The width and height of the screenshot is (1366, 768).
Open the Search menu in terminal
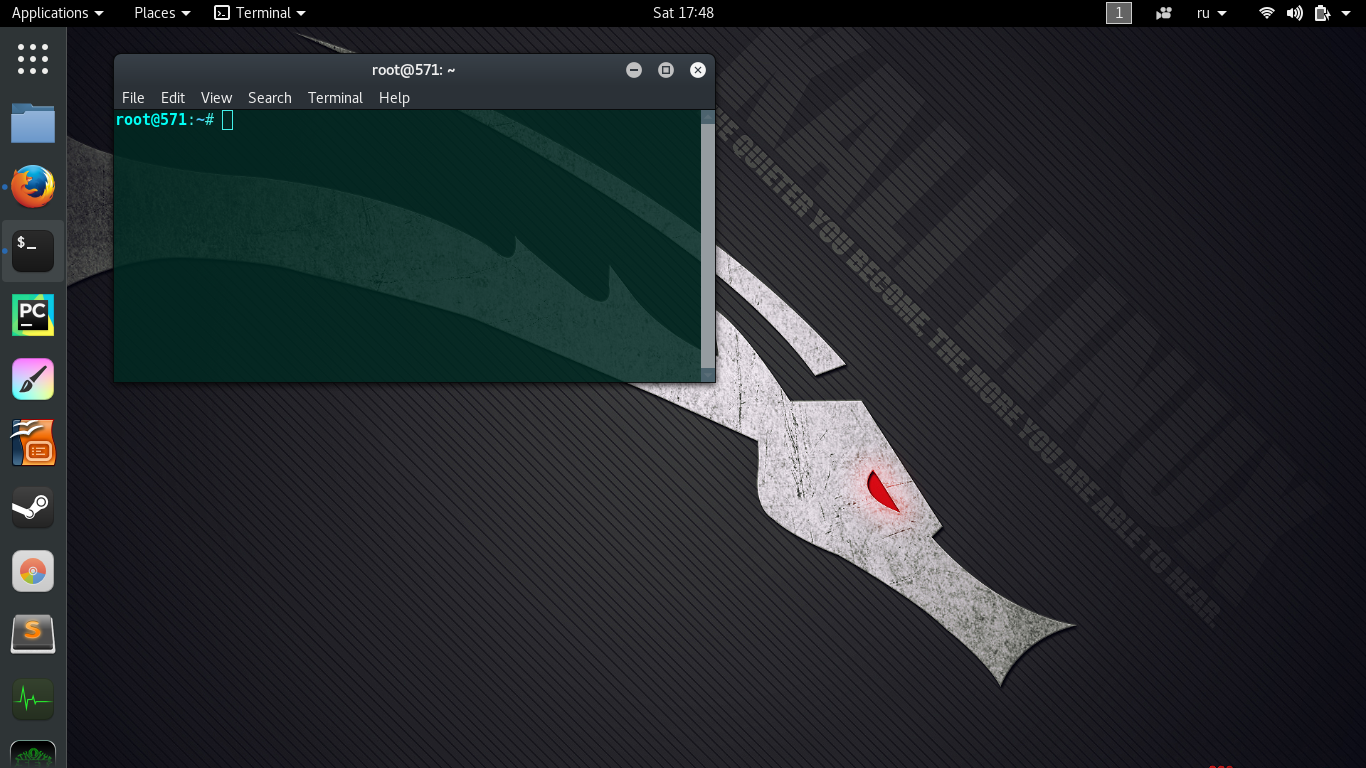(x=270, y=97)
